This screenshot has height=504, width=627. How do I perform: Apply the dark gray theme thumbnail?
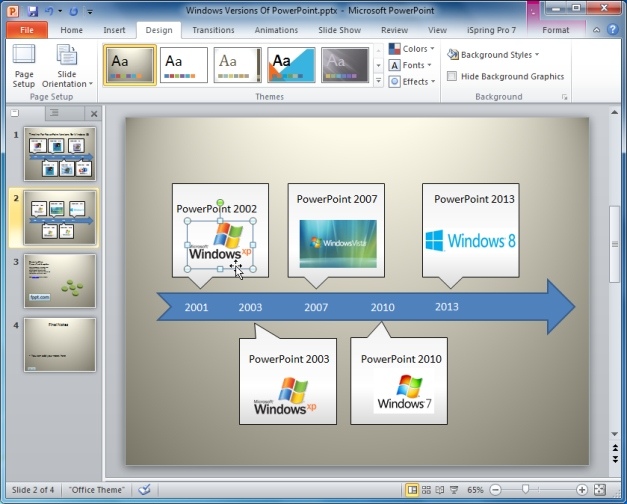pyautogui.click(x=345, y=65)
